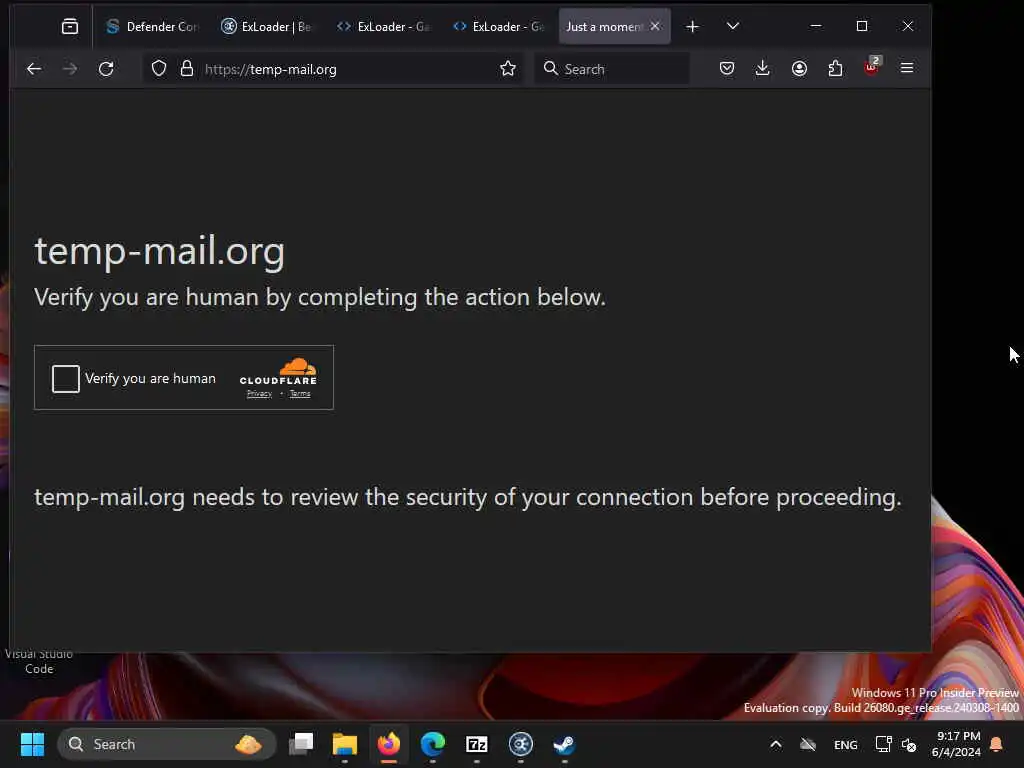Screen dimensions: 1024x768
Task: Close the Just a moment tab
Action: [655, 26]
